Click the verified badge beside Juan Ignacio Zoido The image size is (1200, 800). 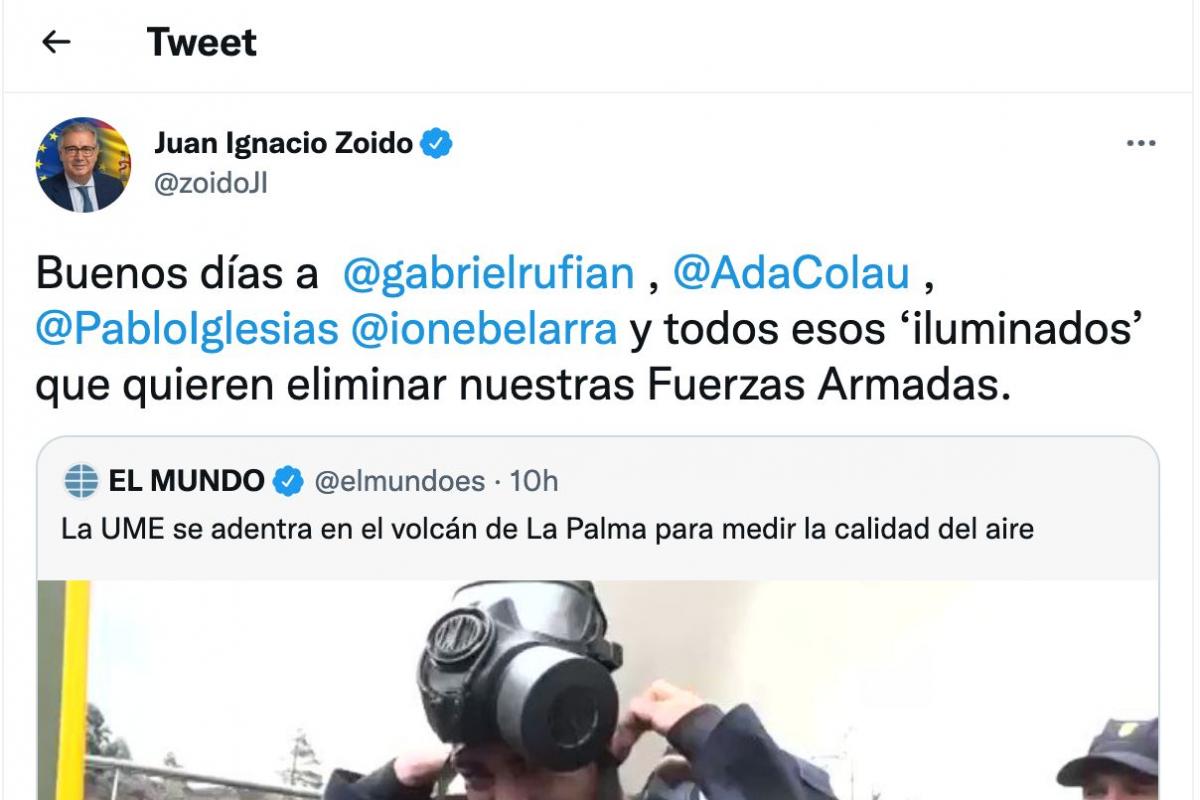click(x=437, y=144)
